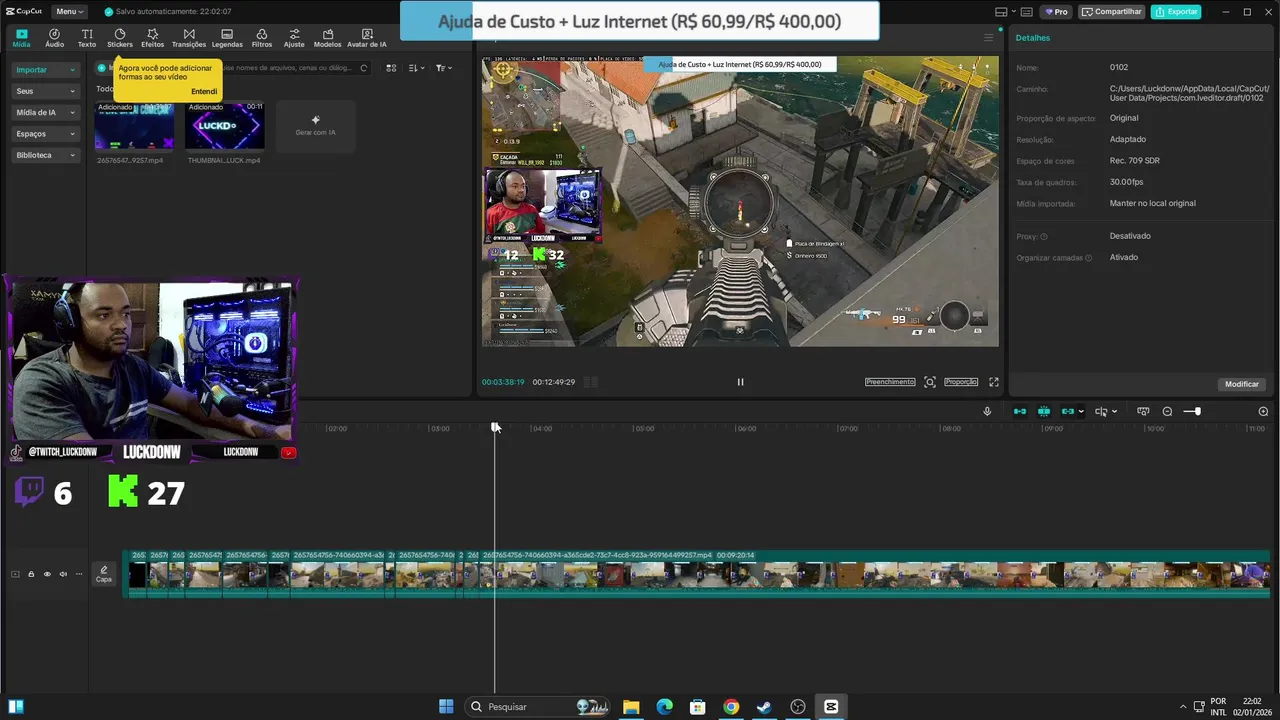Open the Modelos panel
The width and height of the screenshot is (1280, 720).
[327, 38]
